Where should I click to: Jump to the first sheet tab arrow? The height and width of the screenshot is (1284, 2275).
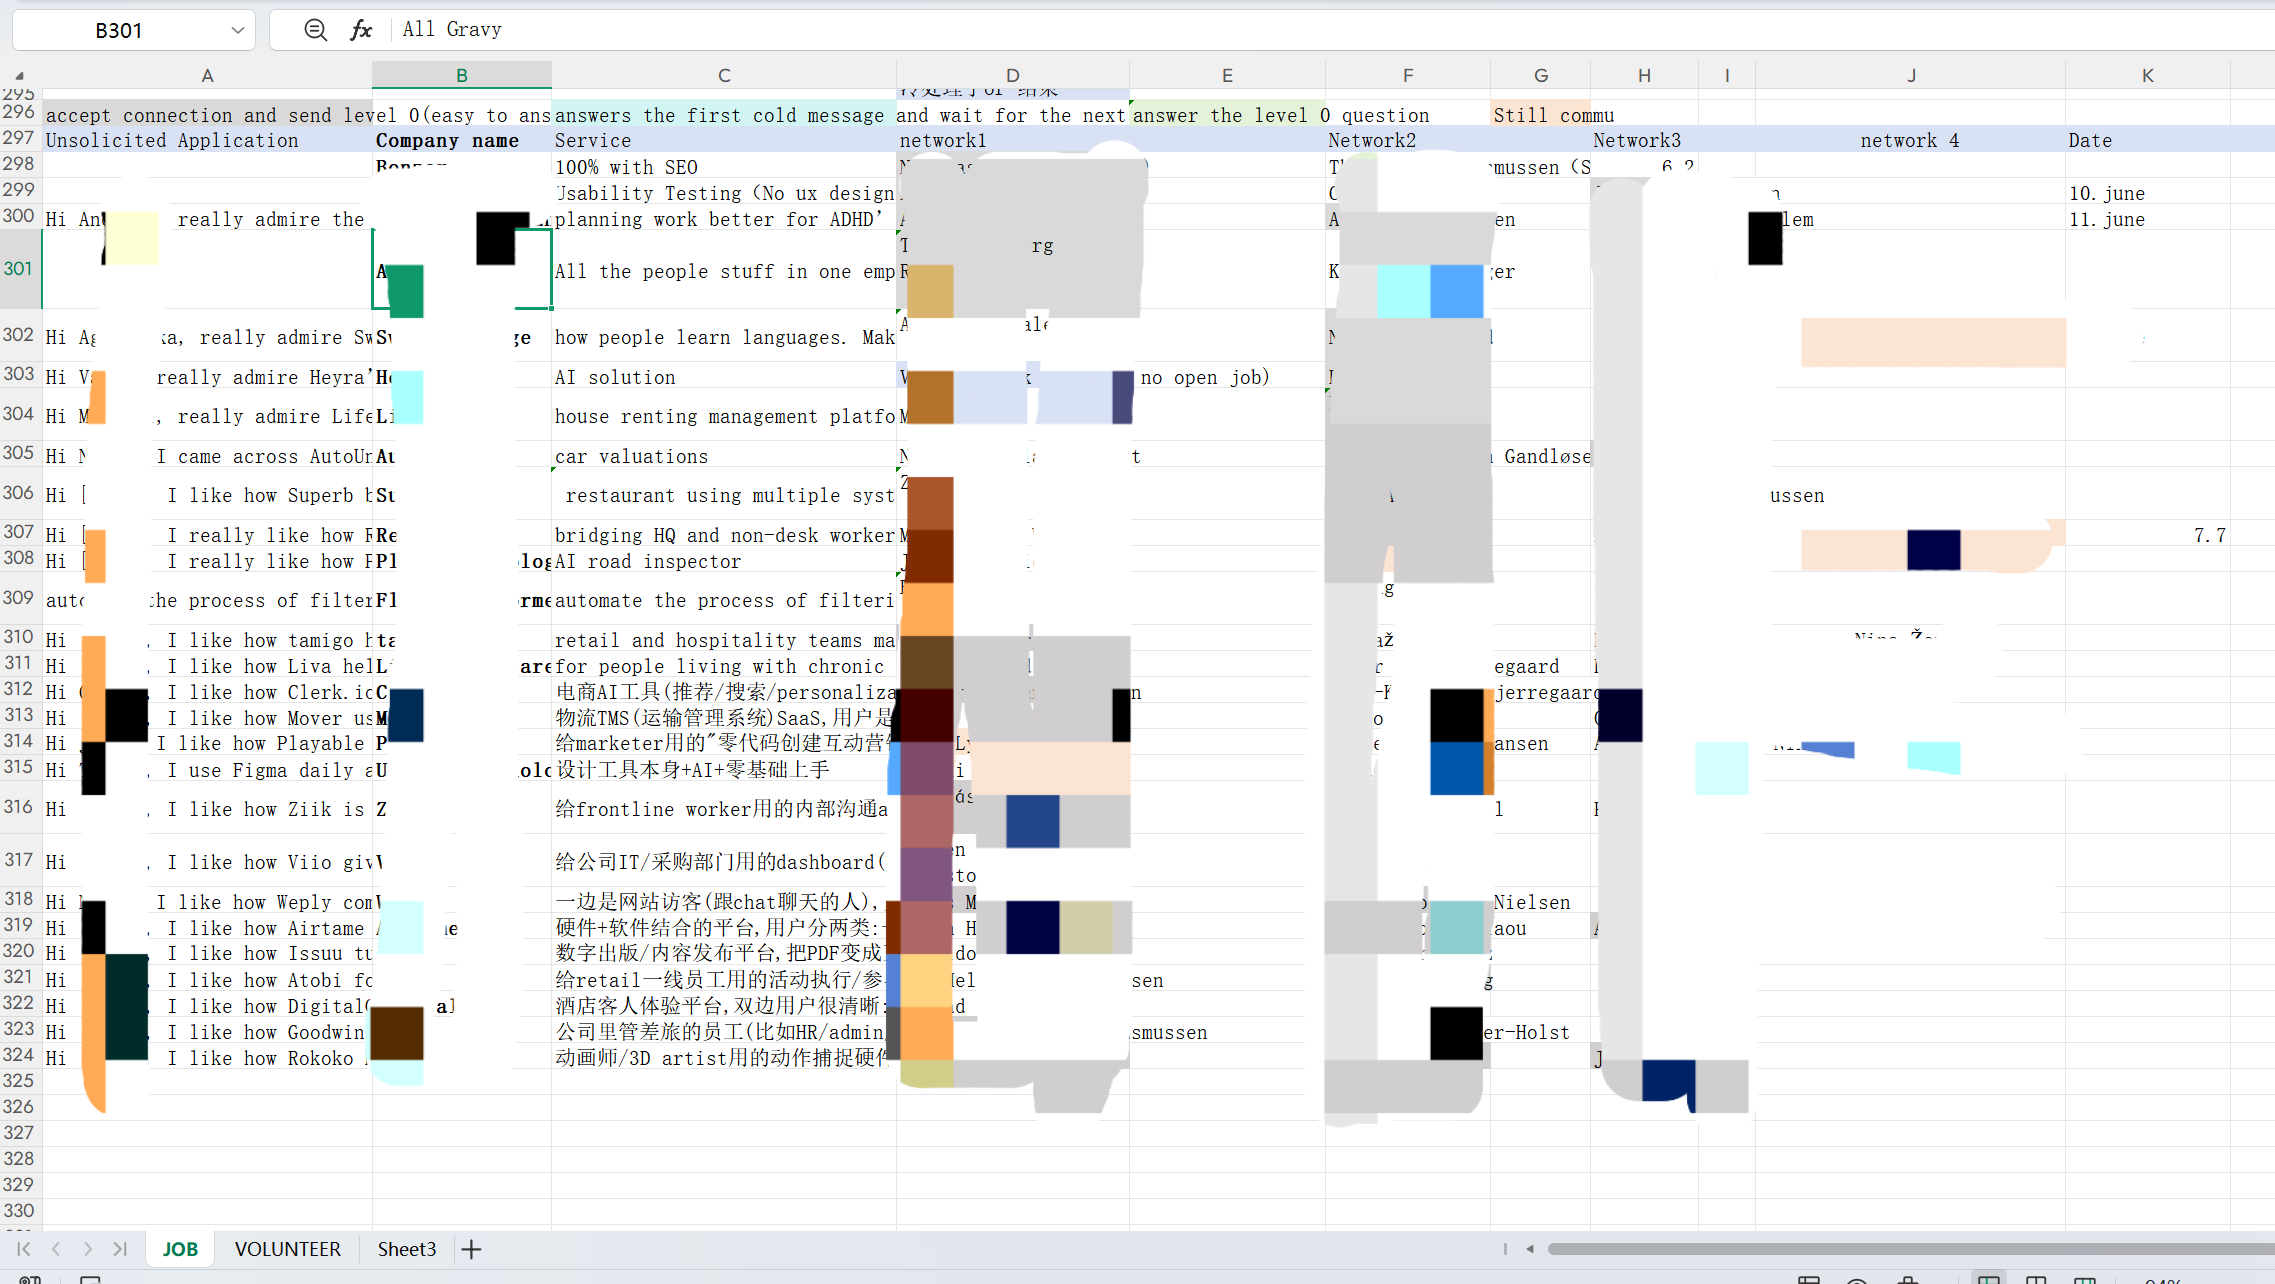click(x=24, y=1249)
